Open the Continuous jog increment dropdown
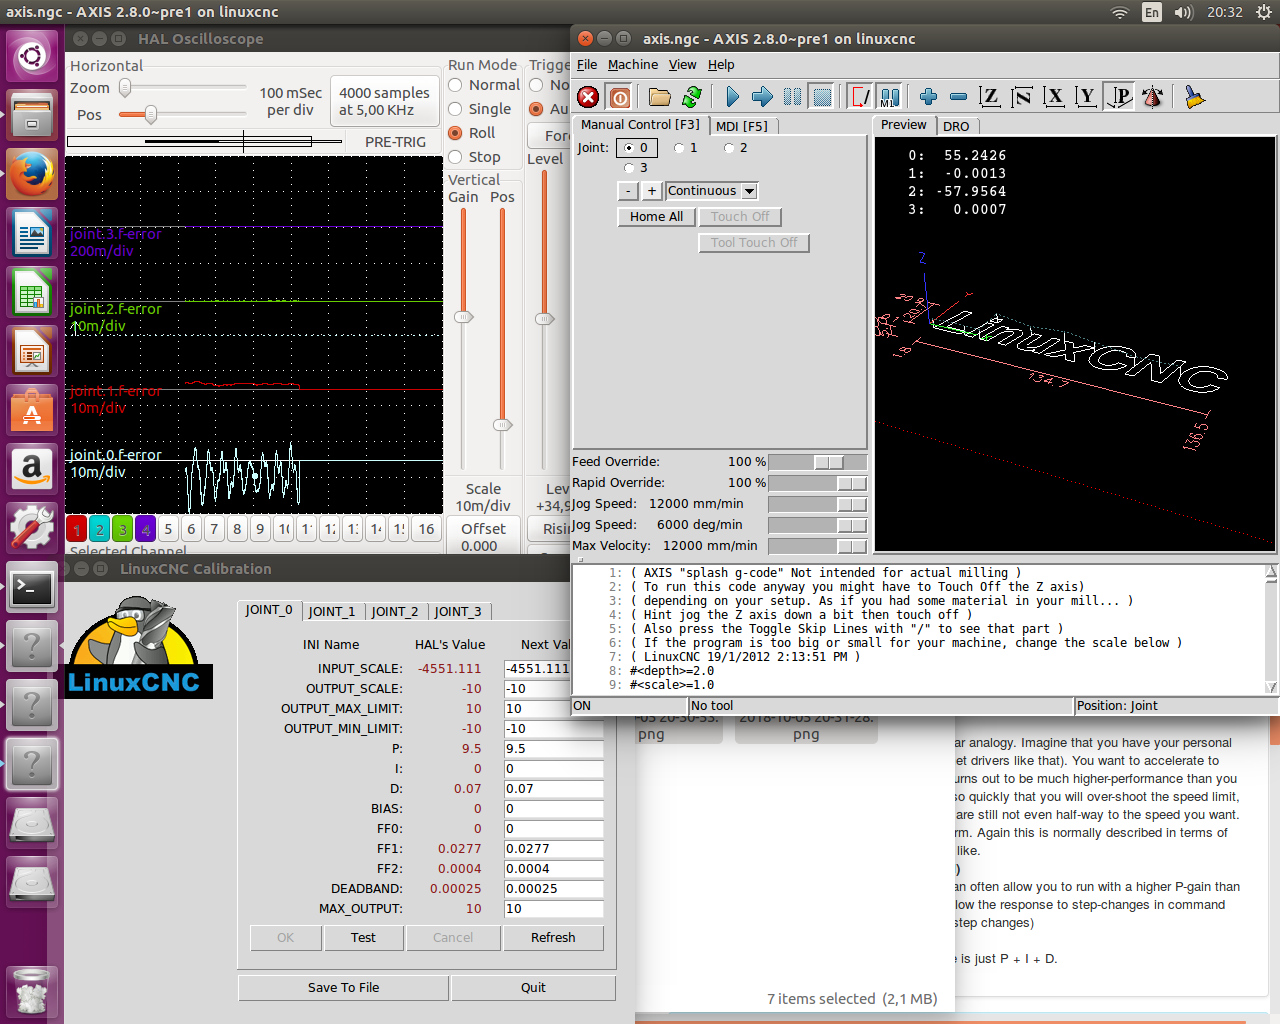Viewport: 1280px width, 1024px height. tap(711, 191)
